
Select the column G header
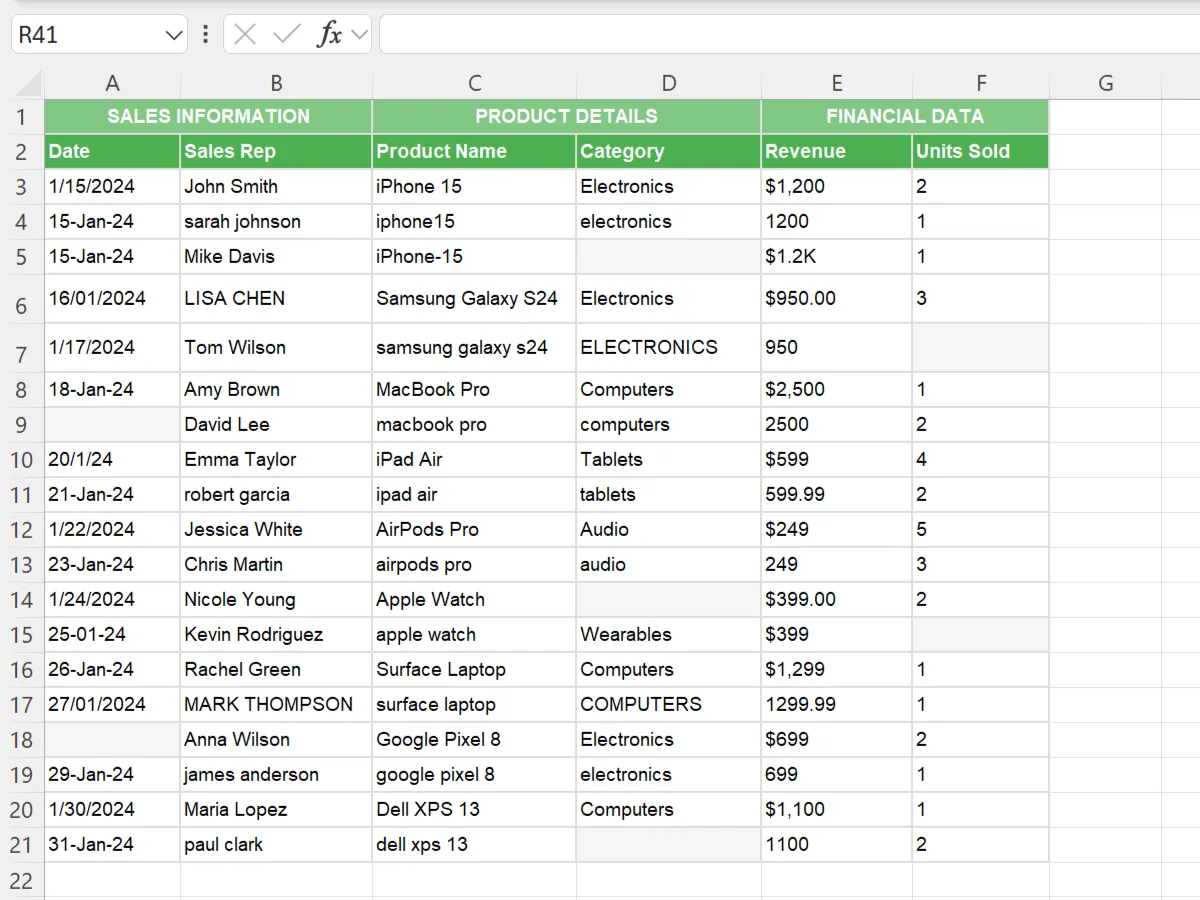pos(1106,82)
